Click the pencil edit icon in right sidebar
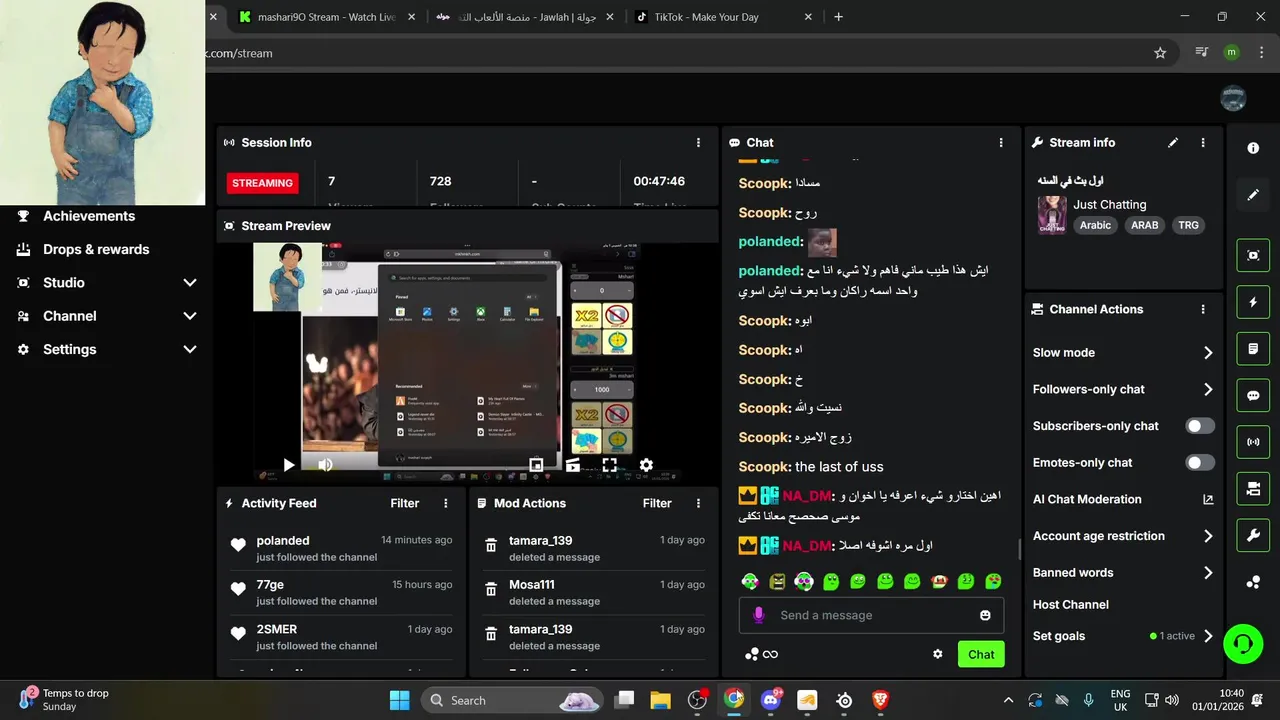 tap(1253, 195)
